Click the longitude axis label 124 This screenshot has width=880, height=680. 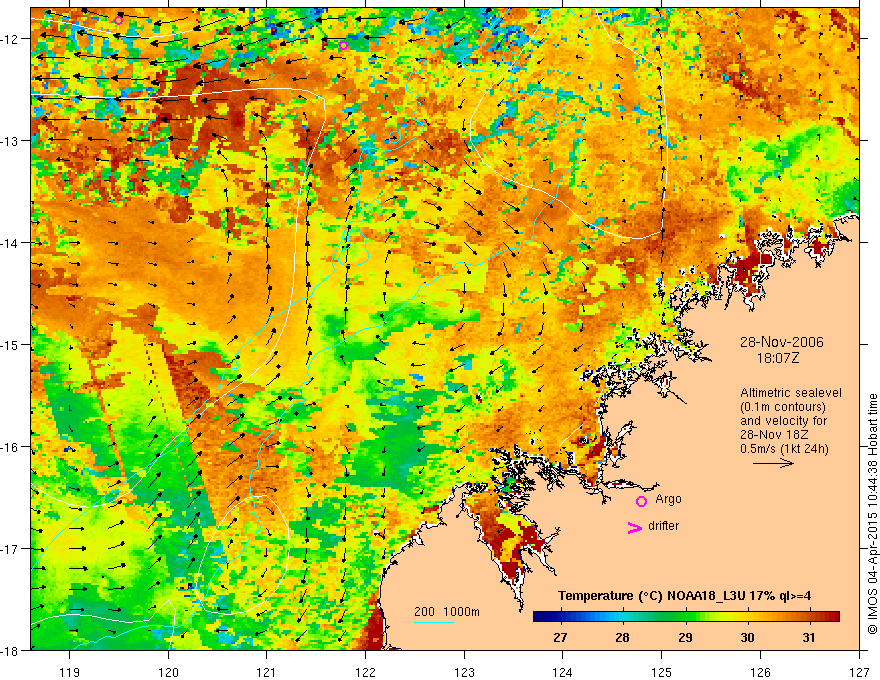[562, 672]
